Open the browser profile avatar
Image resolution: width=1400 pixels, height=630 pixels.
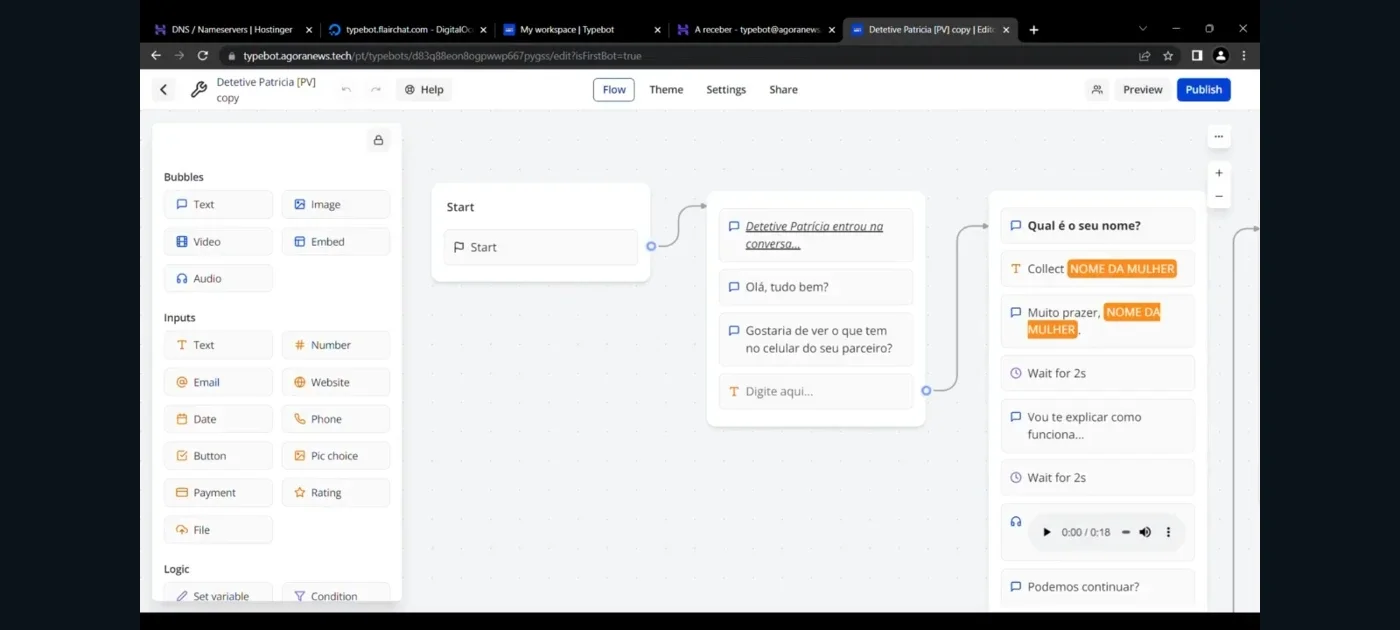click(1220, 56)
